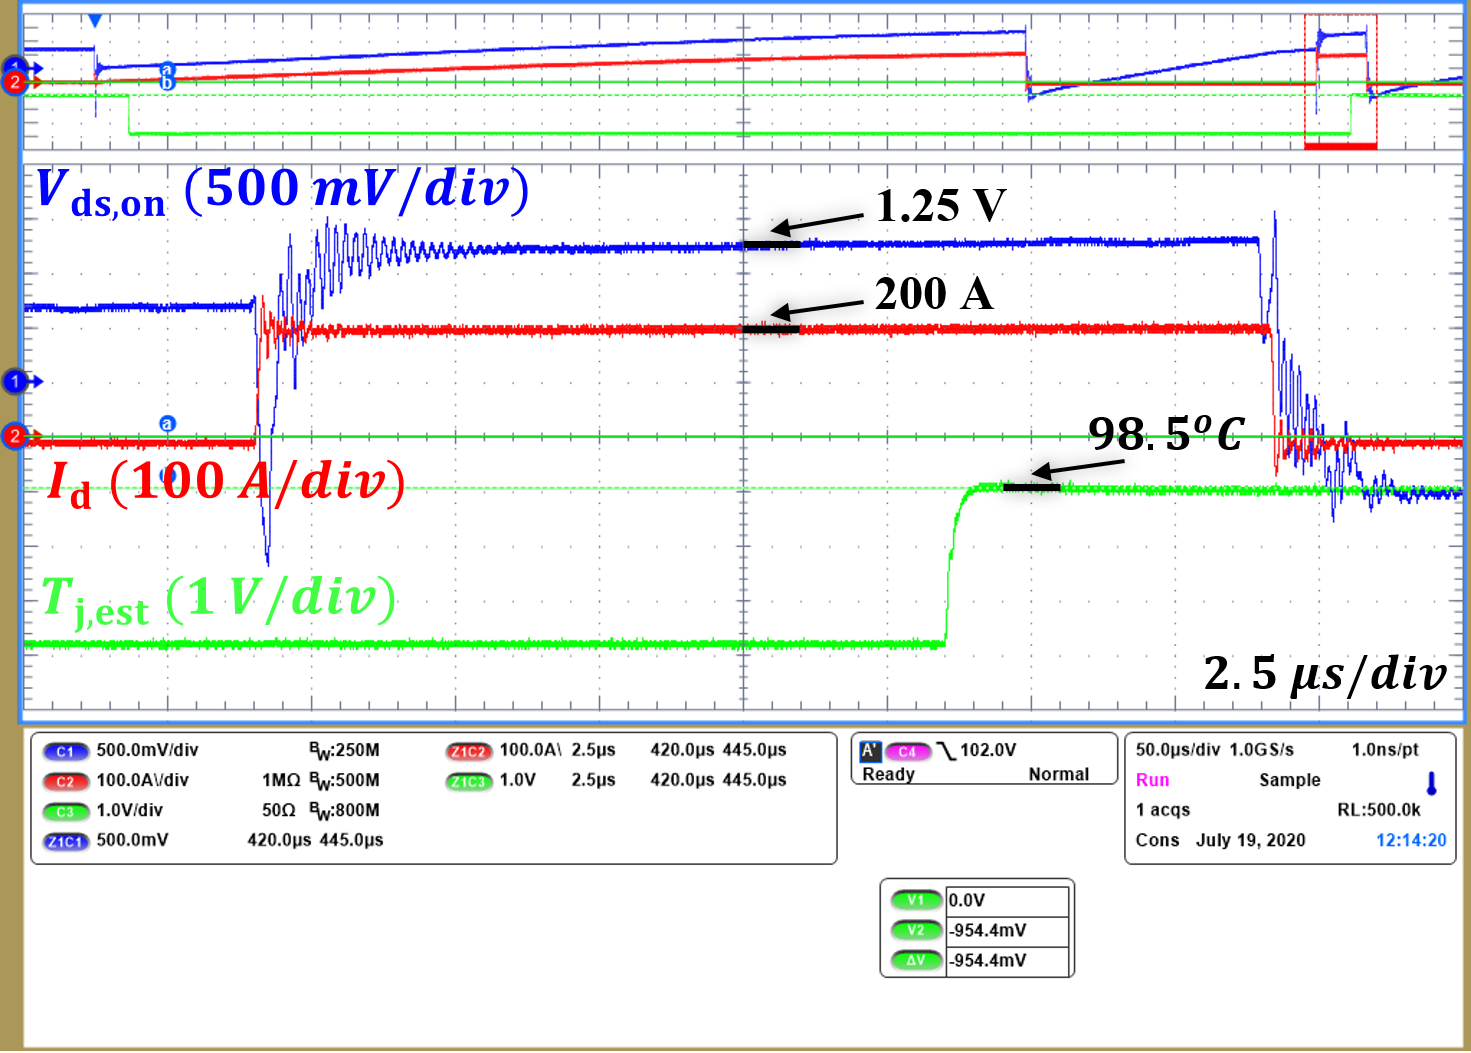Click the magenta Run status label

1152,780
